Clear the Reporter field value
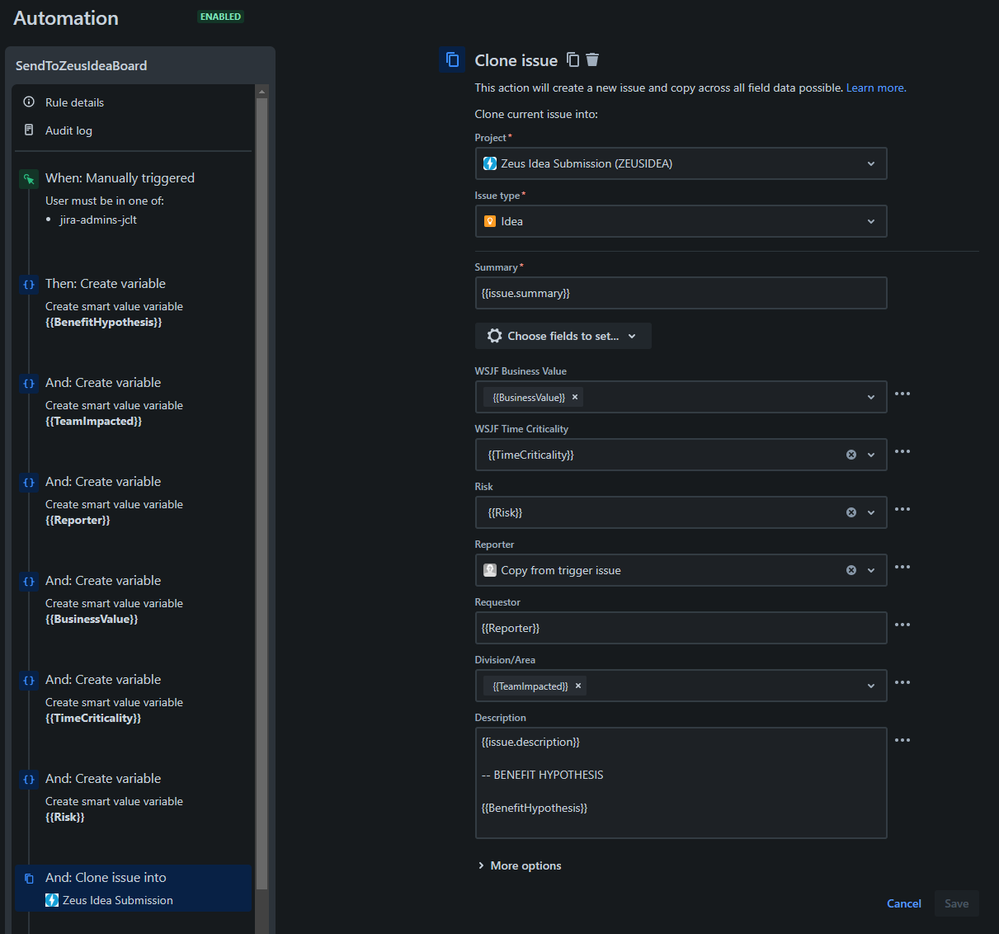999x934 pixels. tap(851, 570)
